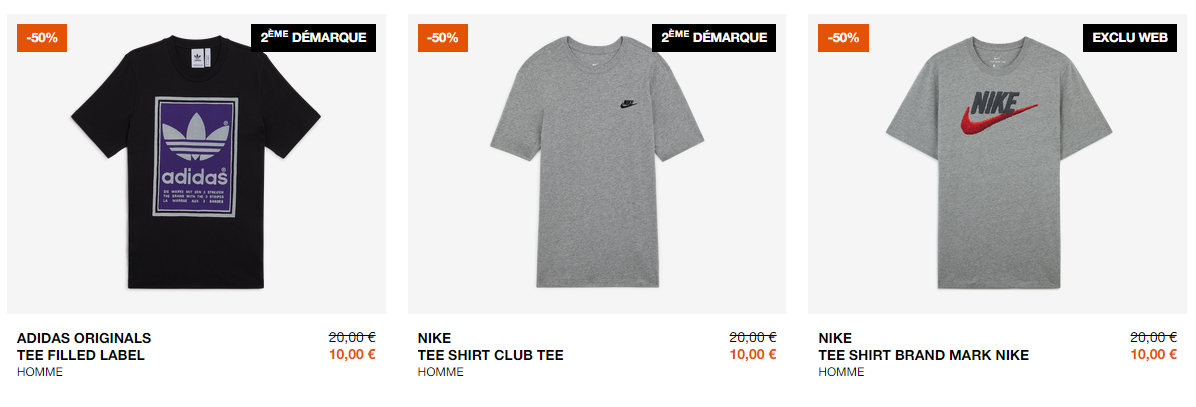
Task: Click 10,00 € price of Adidas tee
Action: point(352,354)
